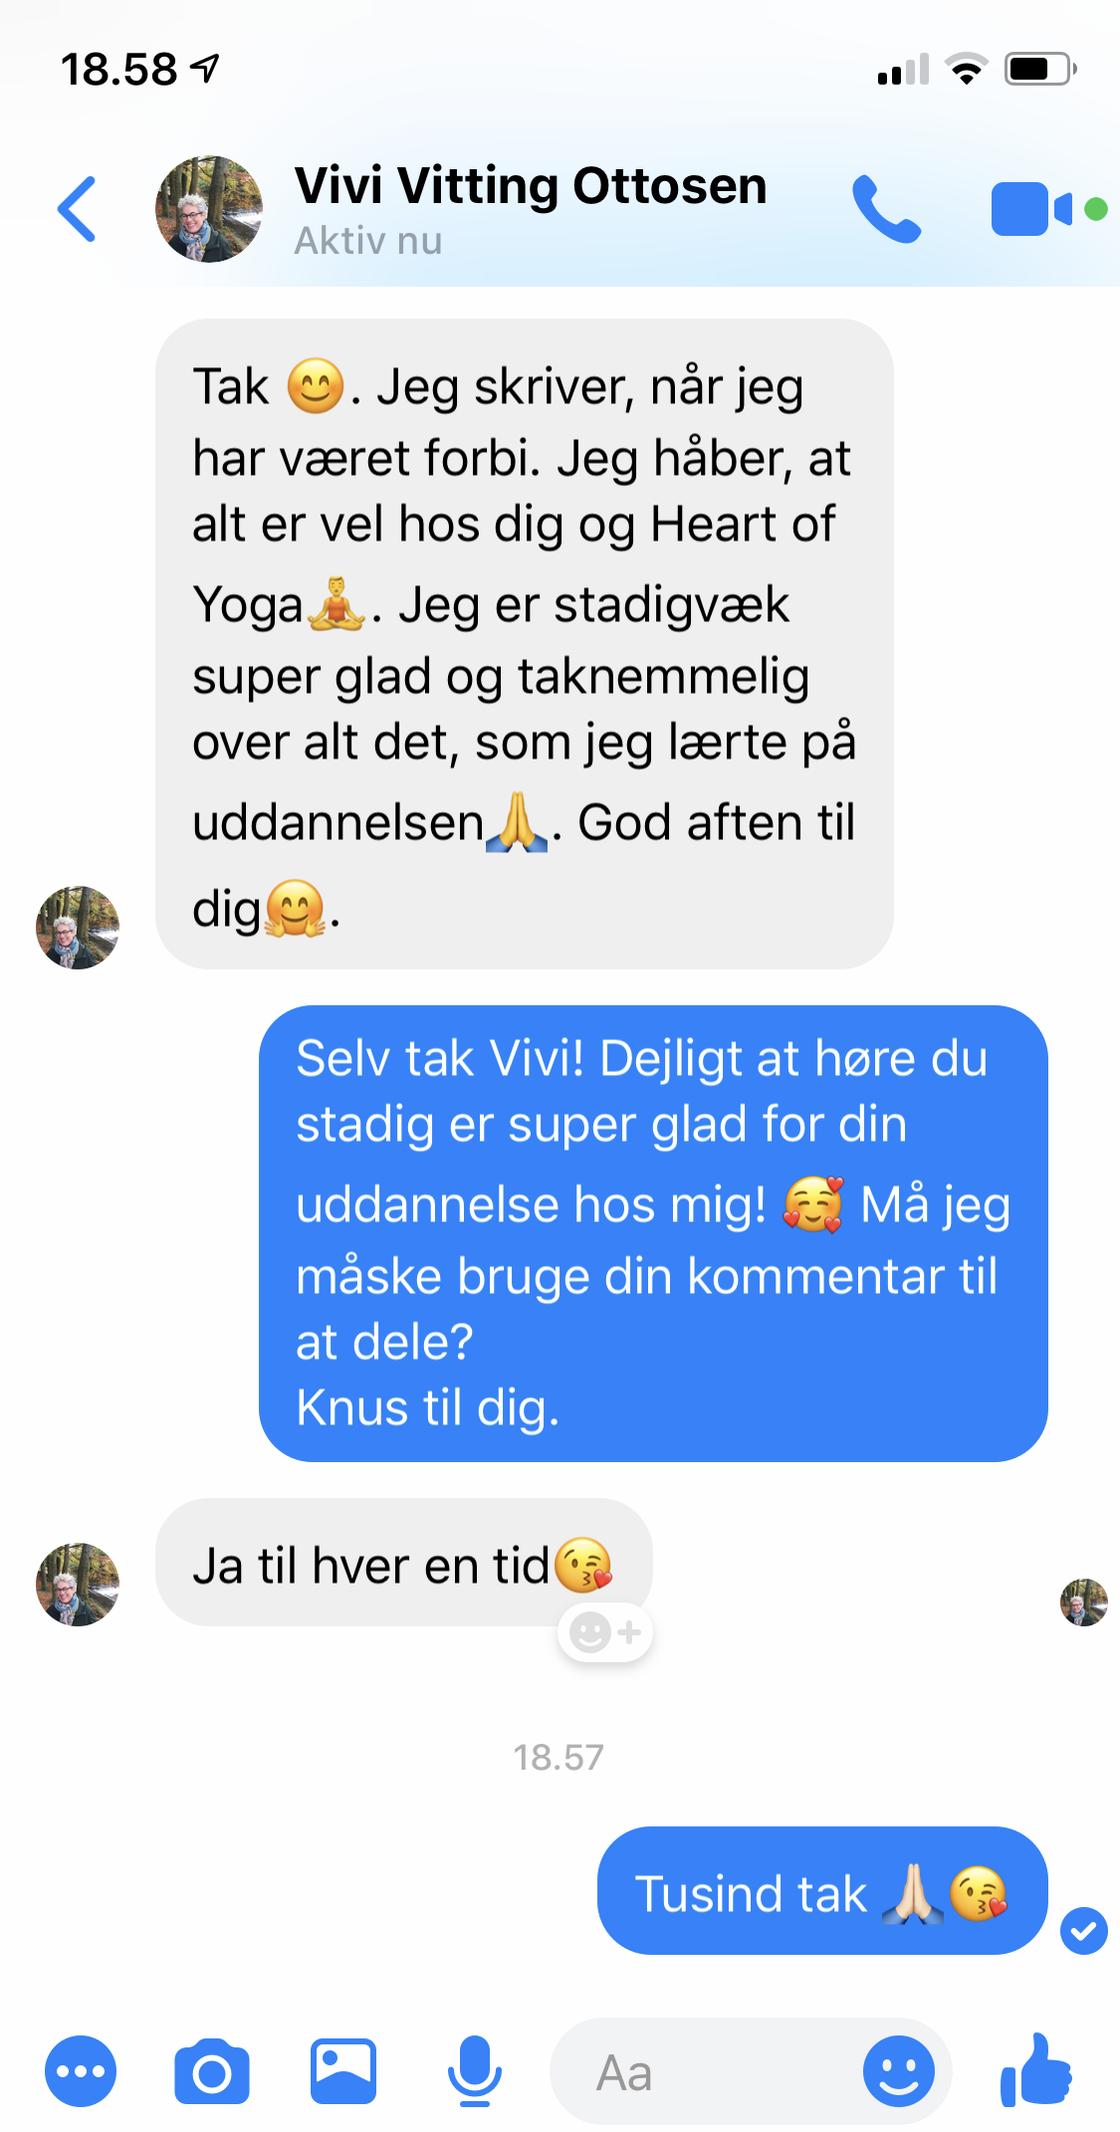Open the emoji picker in message field
The width and height of the screenshot is (1120, 2132).
pyautogui.click(x=899, y=2071)
